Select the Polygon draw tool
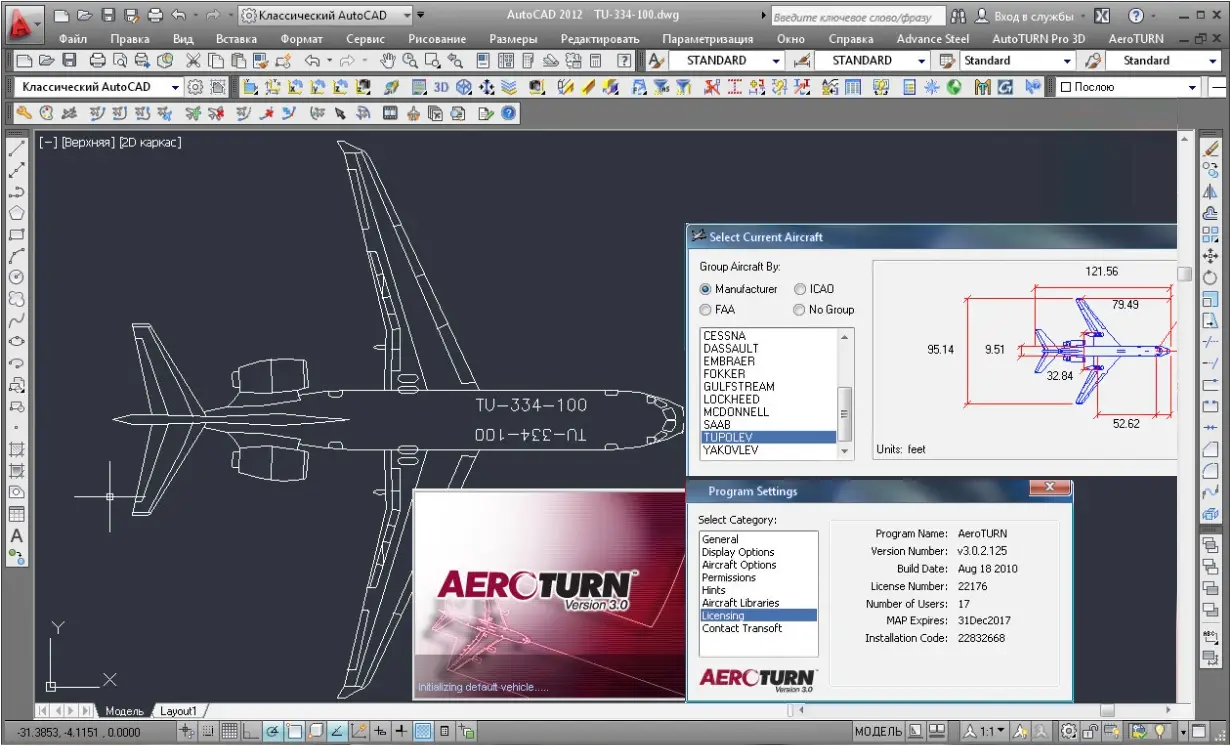The image size is (1230, 746). tap(16, 213)
